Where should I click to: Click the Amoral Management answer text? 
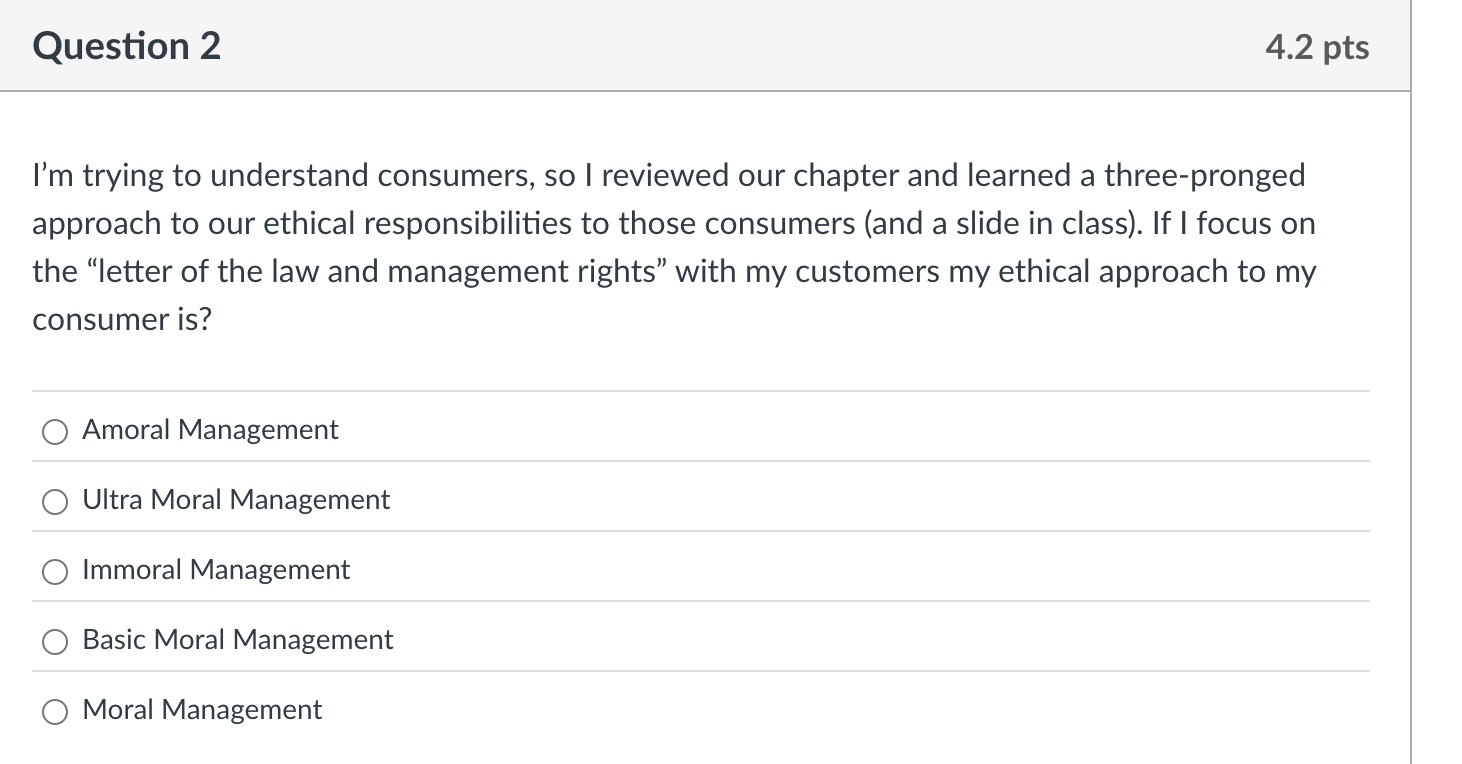pos(210,430)
